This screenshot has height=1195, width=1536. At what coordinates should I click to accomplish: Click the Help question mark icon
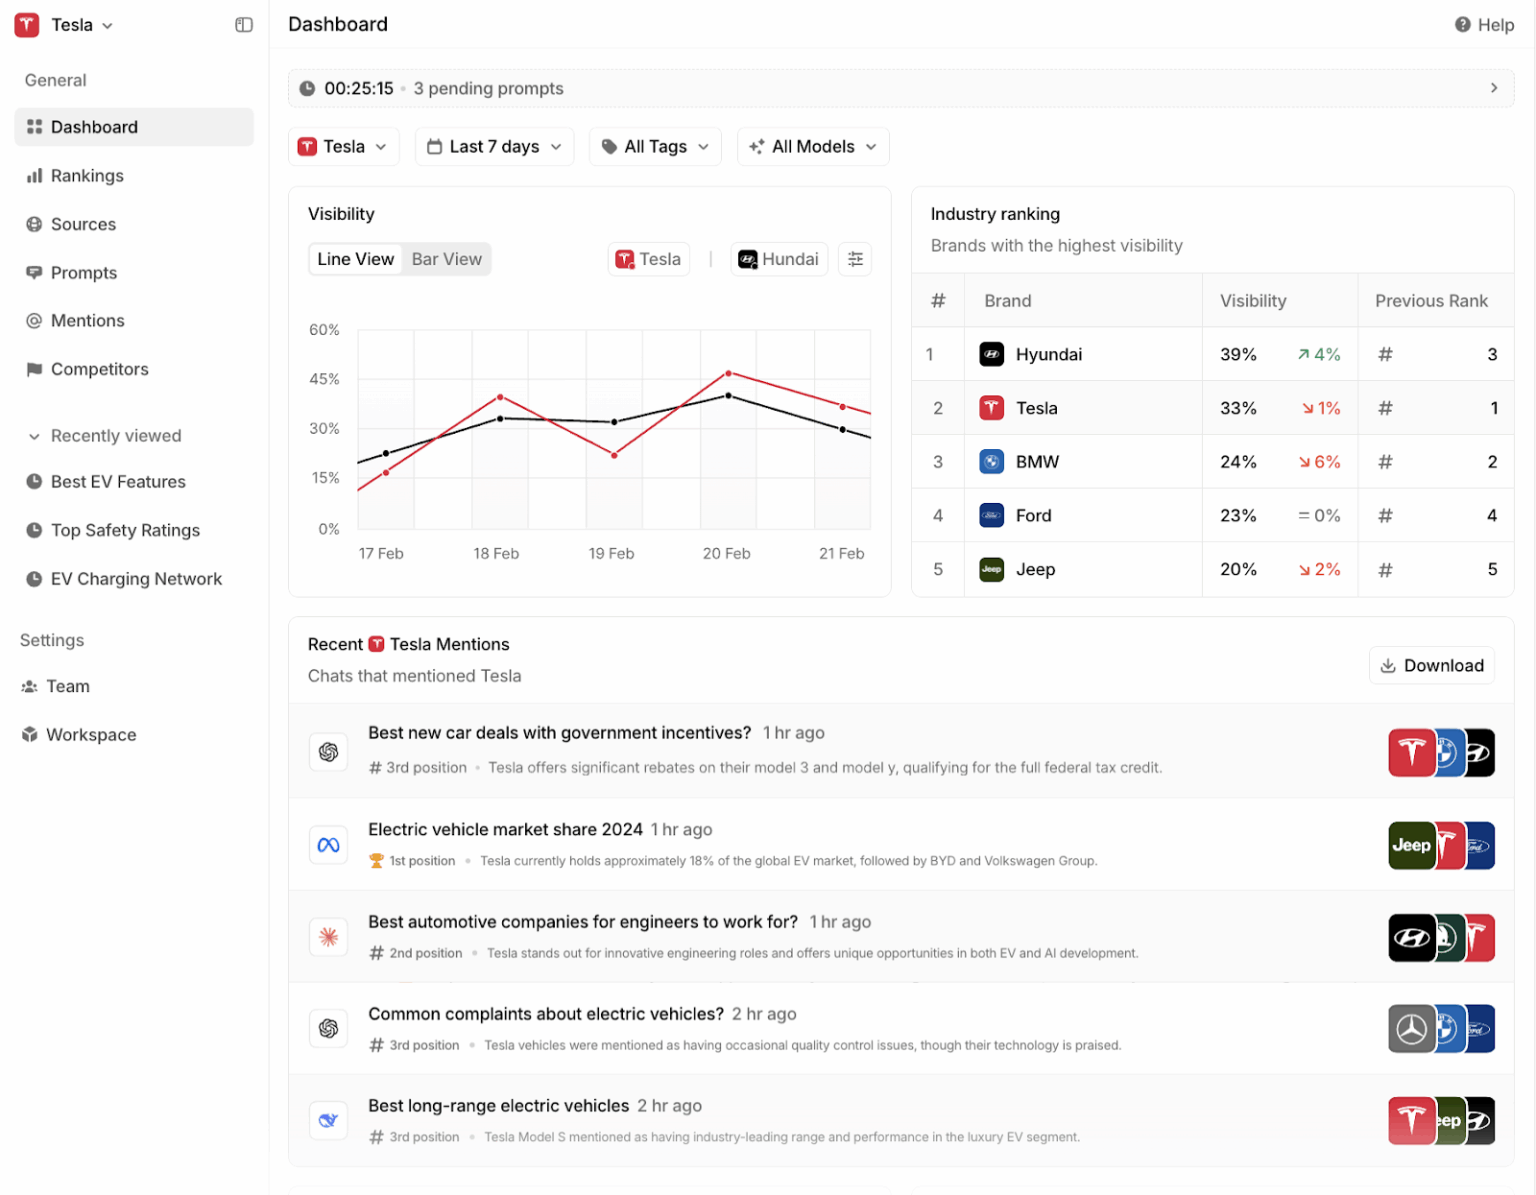(1462, 25)
